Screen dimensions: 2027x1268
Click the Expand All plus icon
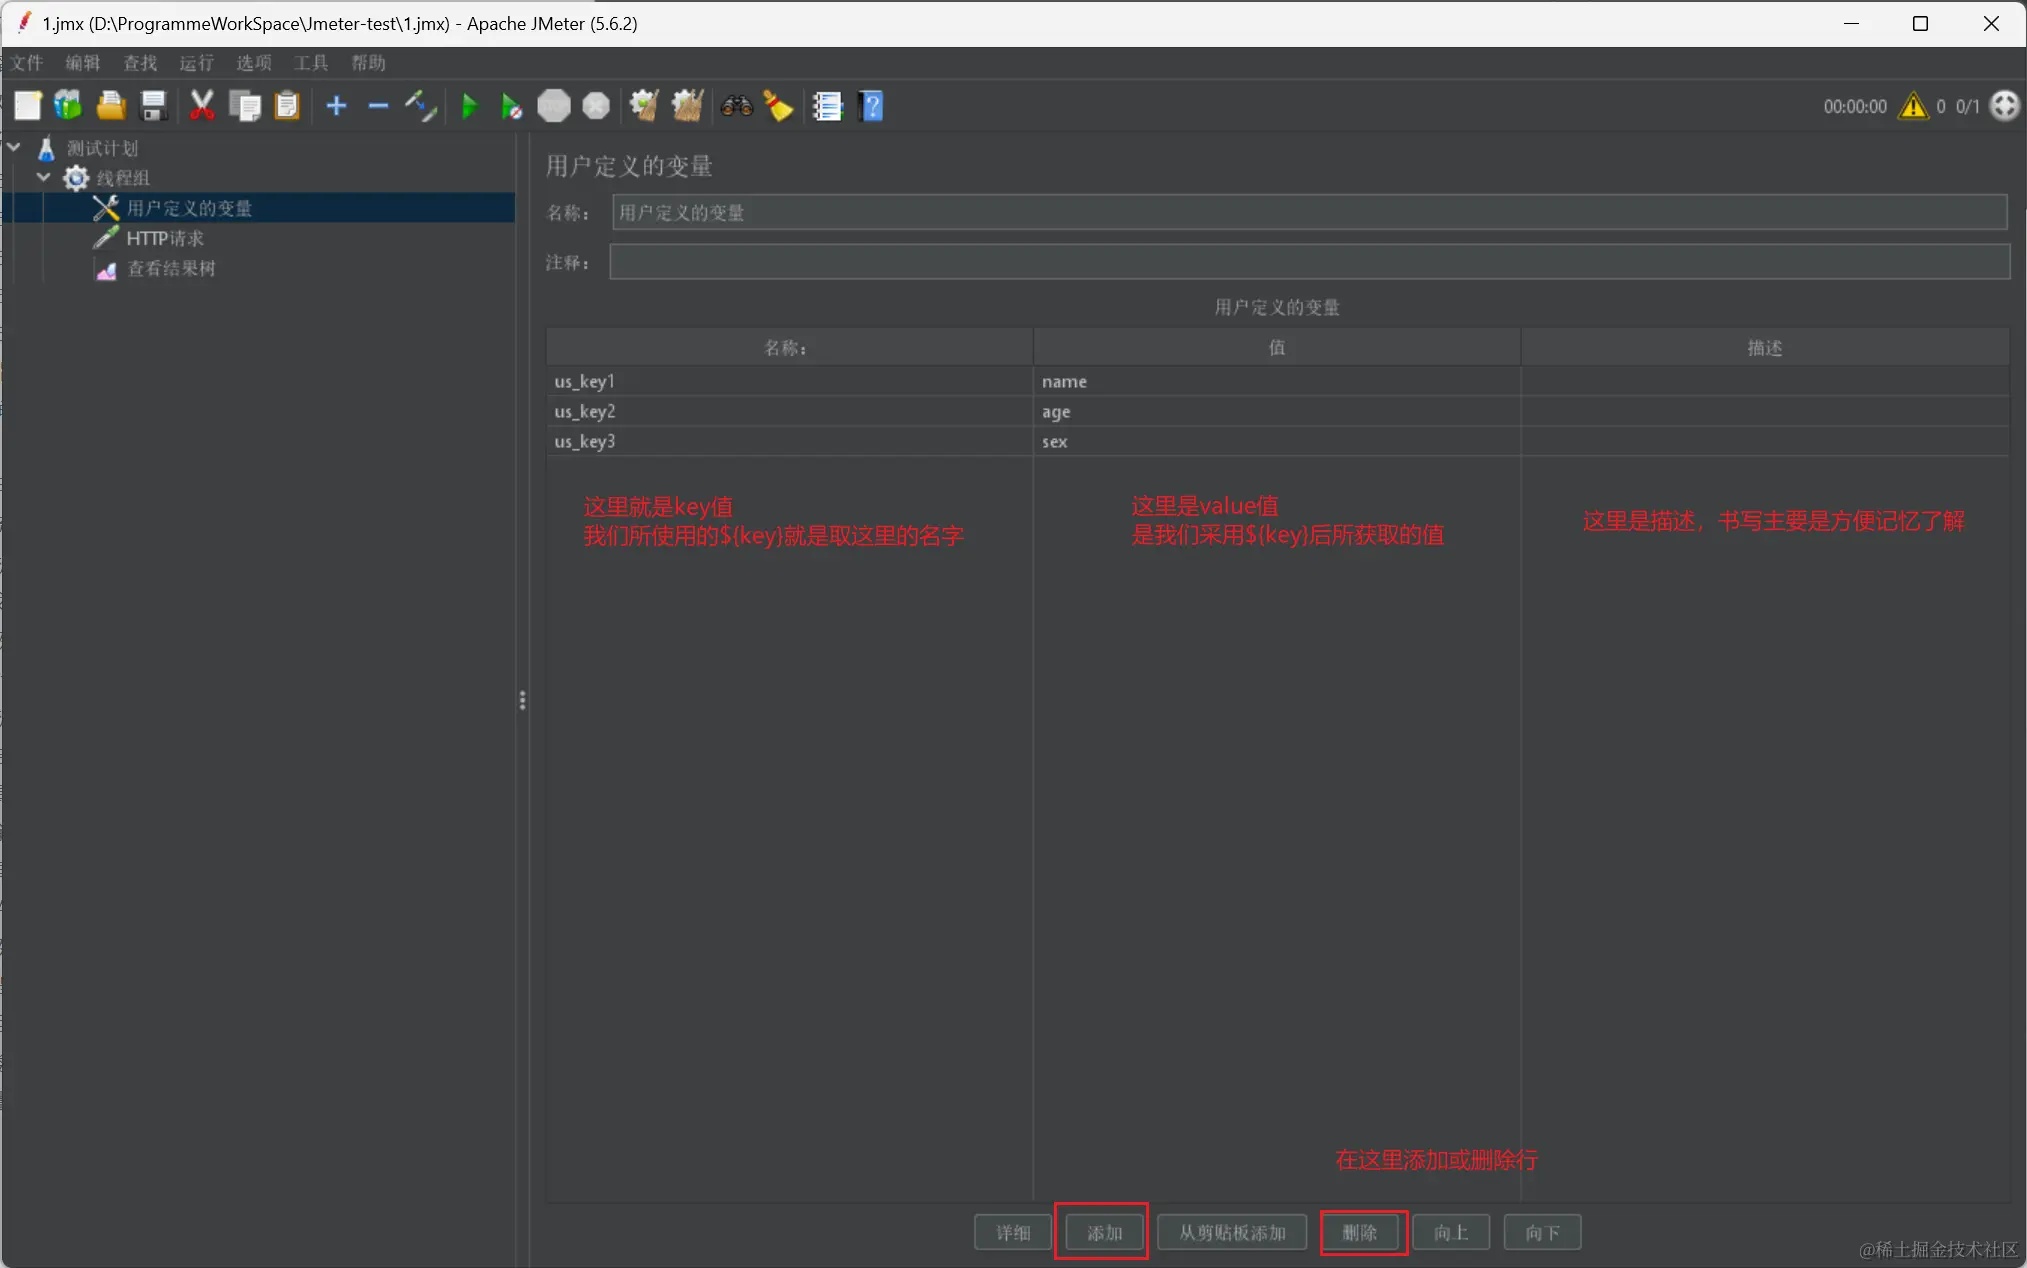337,106
